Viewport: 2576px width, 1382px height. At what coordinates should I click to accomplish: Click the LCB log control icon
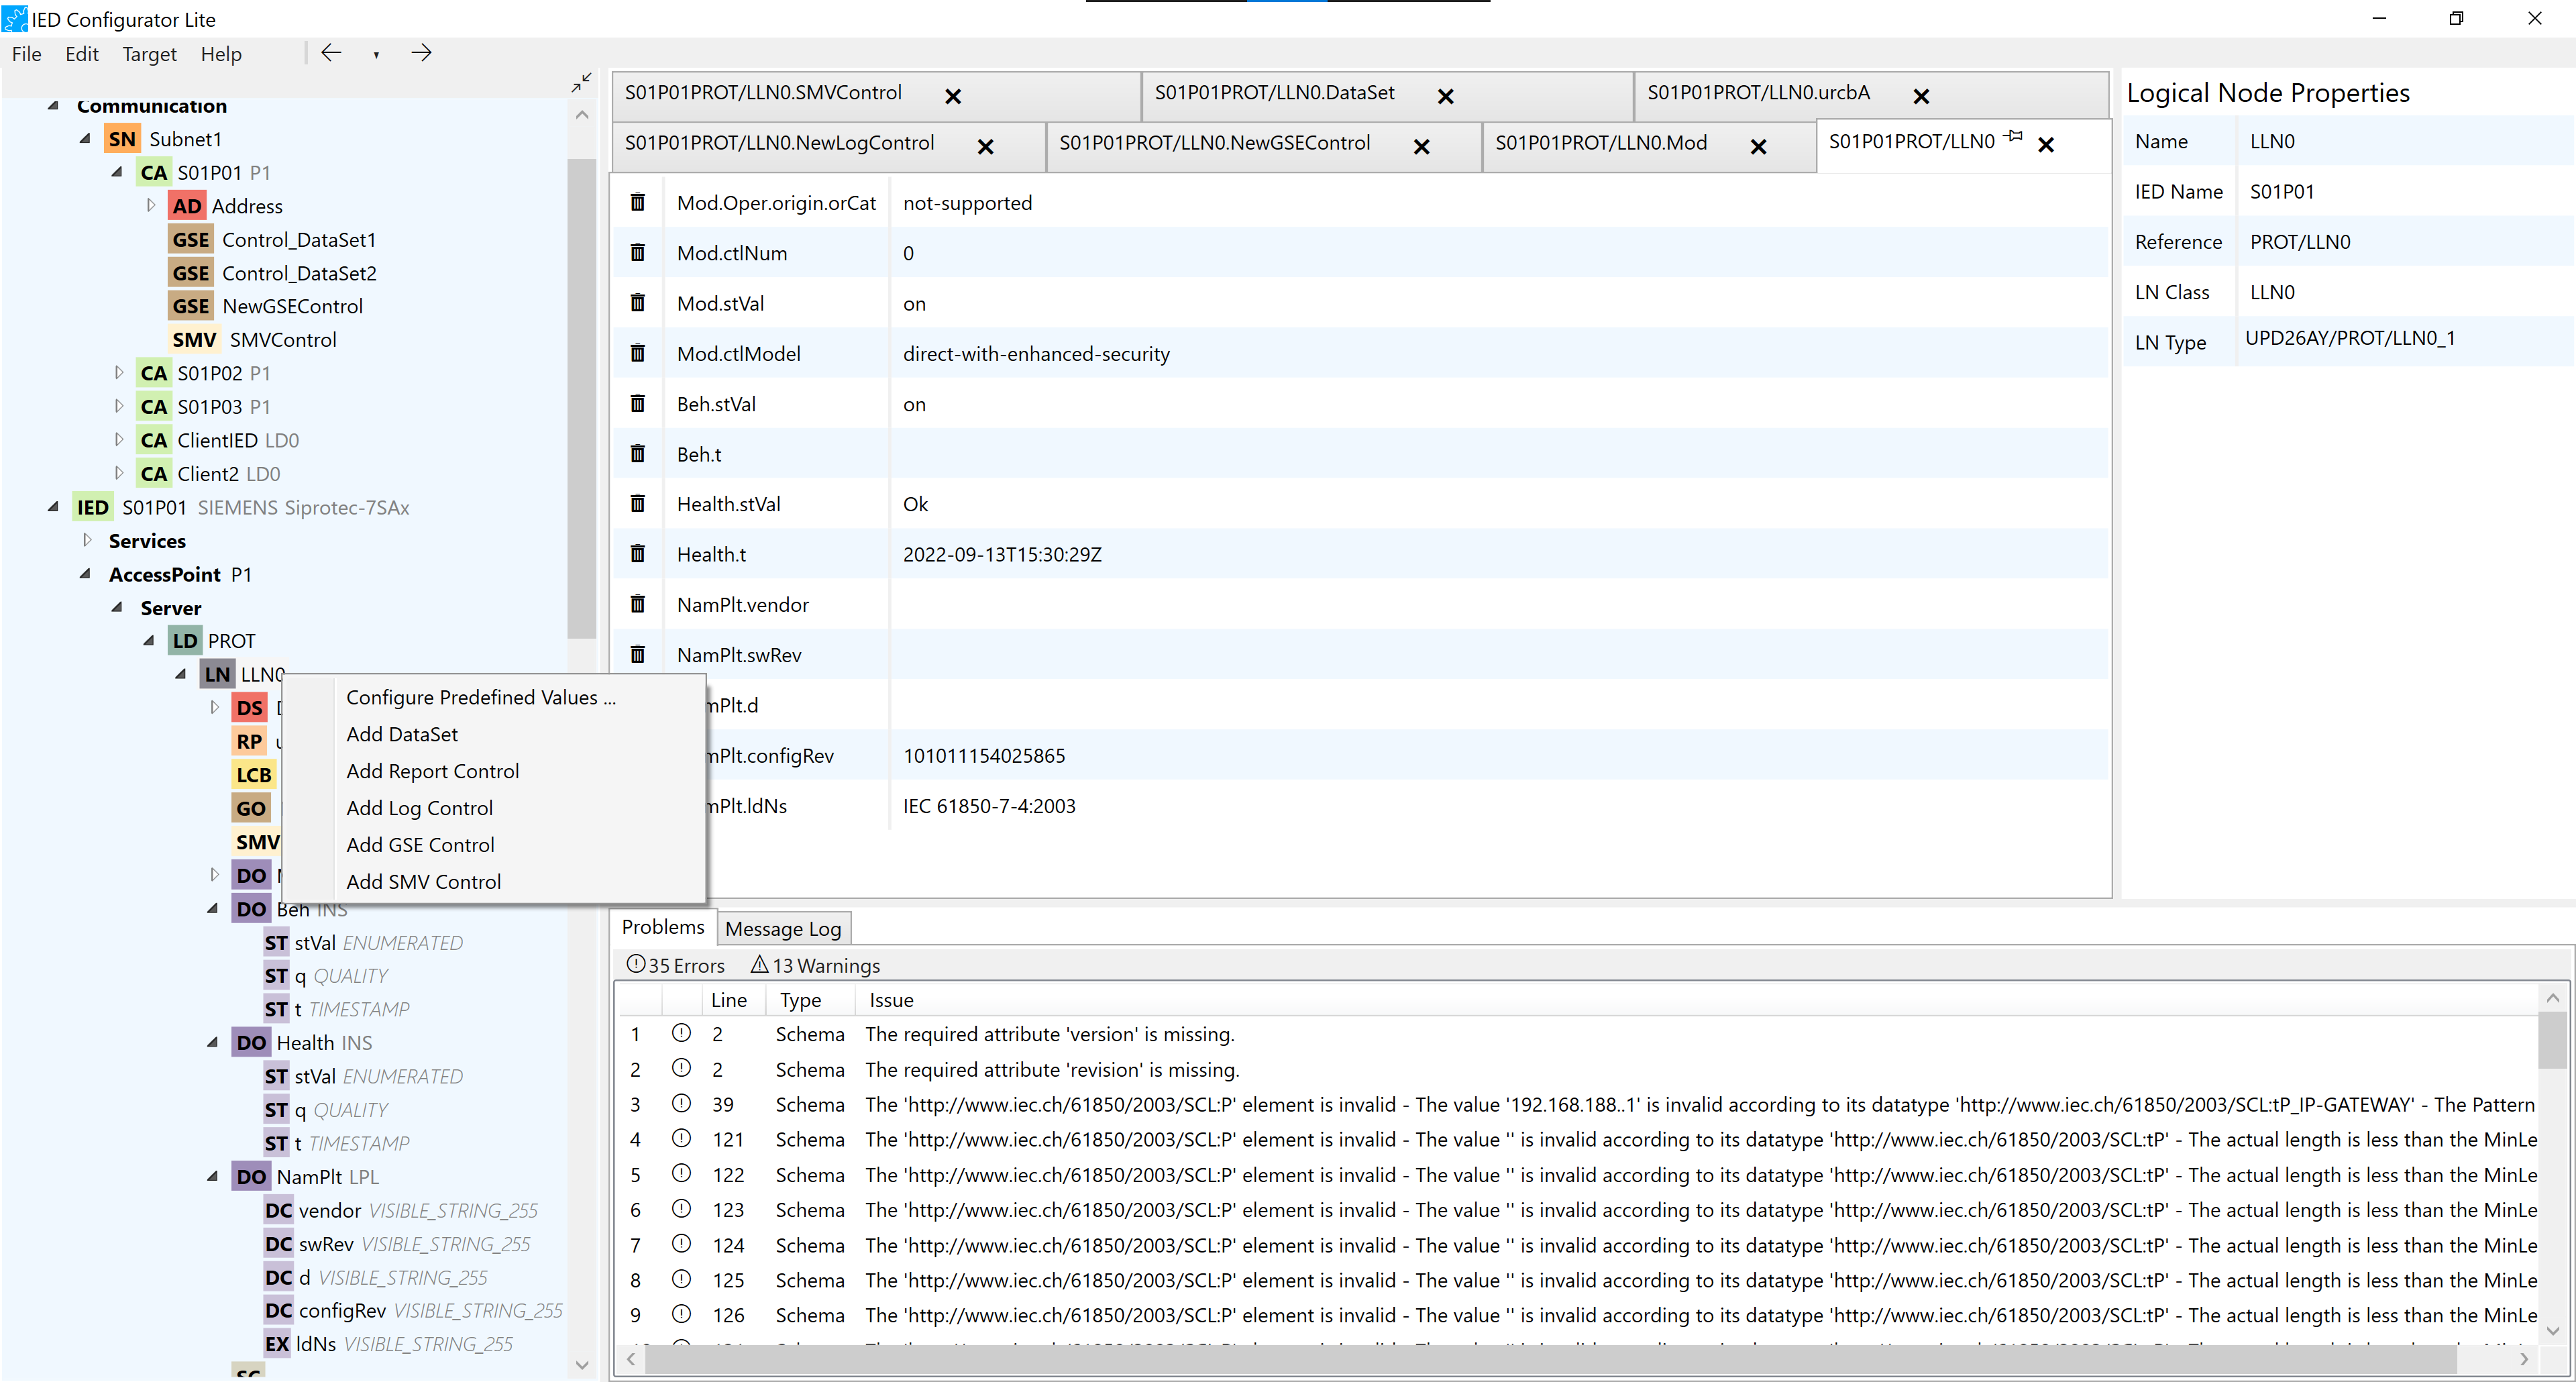[x=254, y=775]
